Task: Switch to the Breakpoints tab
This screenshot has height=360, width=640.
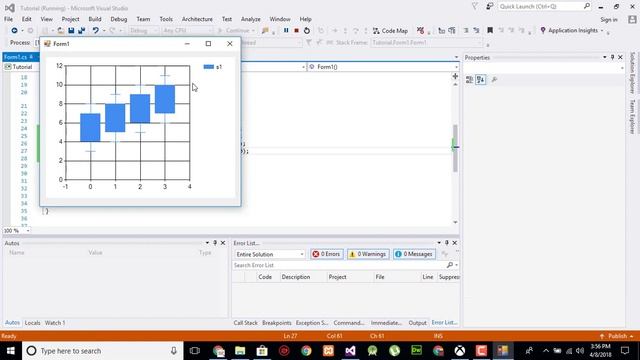Action: point(277,323)
